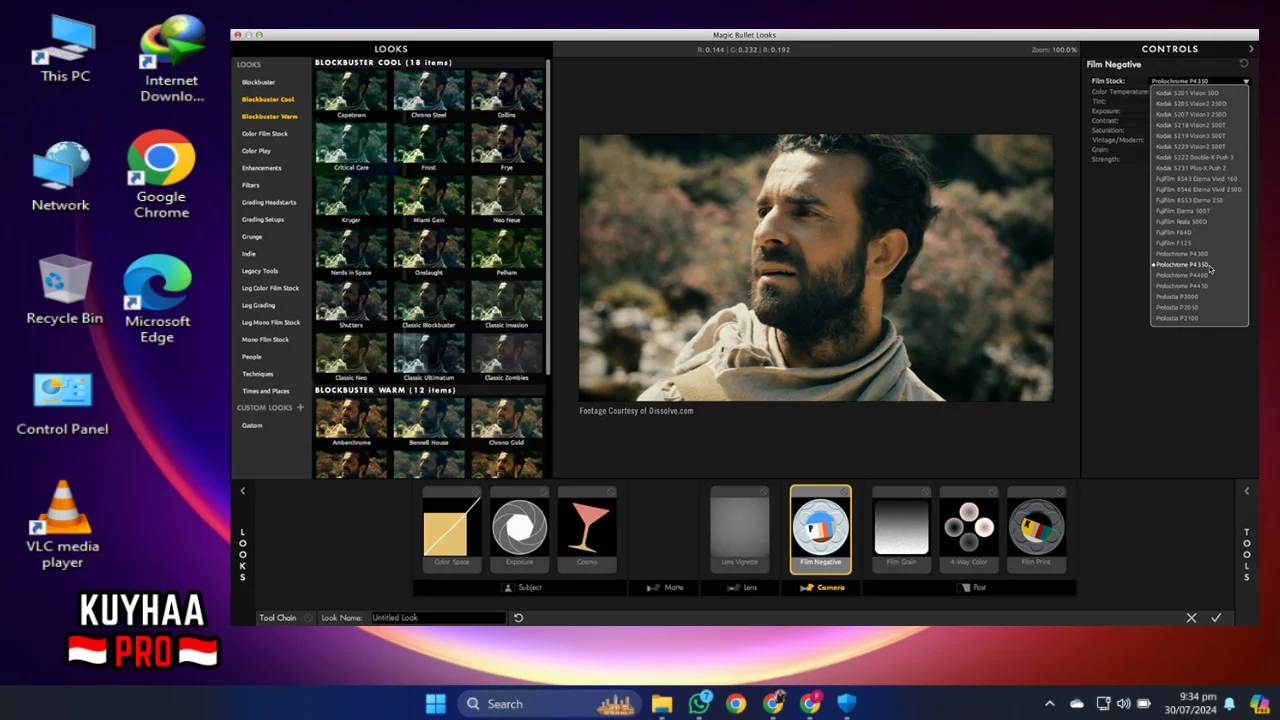Viewport: 1280px width, 720px height.
Task: Cancel with the X icon
Action: [1191, 618]
